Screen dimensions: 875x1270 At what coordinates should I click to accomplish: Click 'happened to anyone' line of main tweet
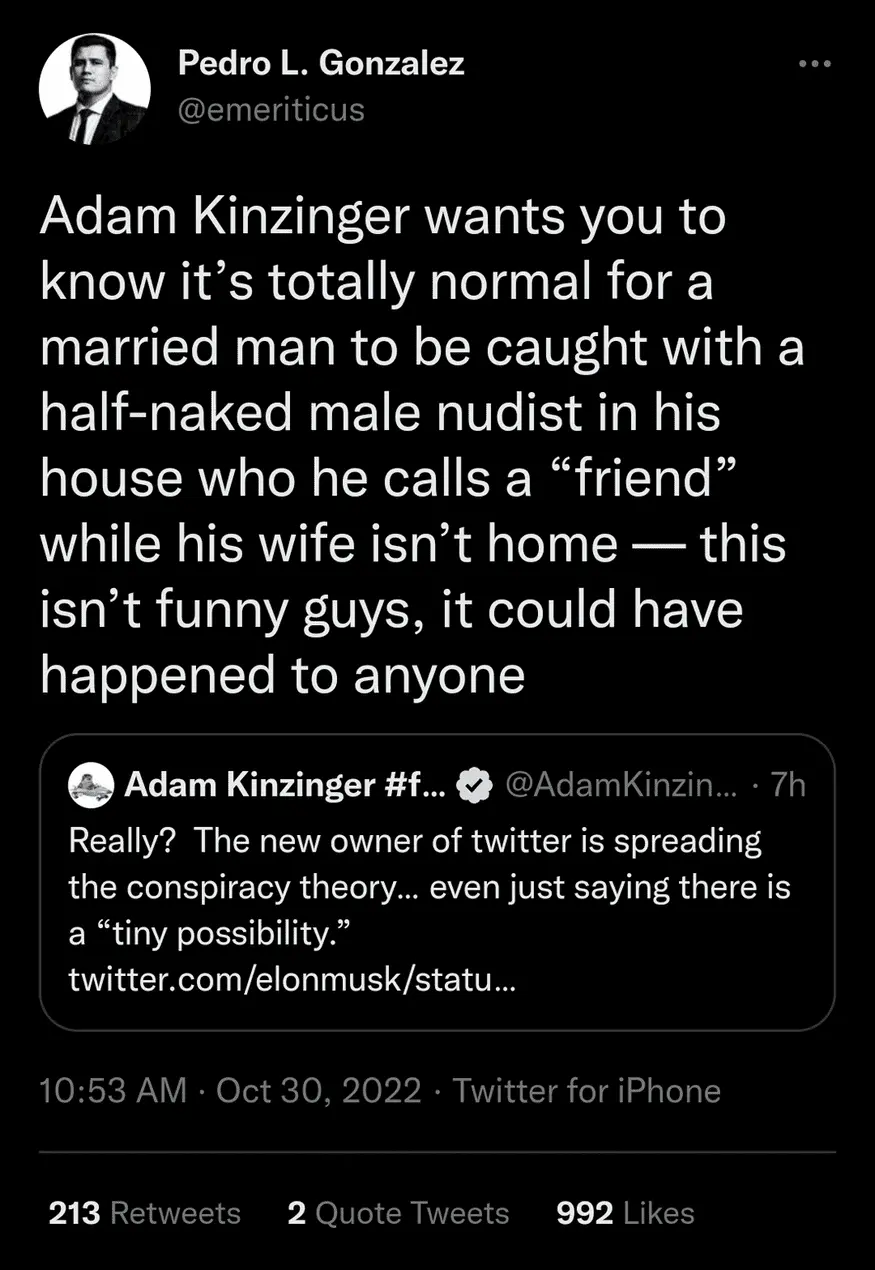283,674
